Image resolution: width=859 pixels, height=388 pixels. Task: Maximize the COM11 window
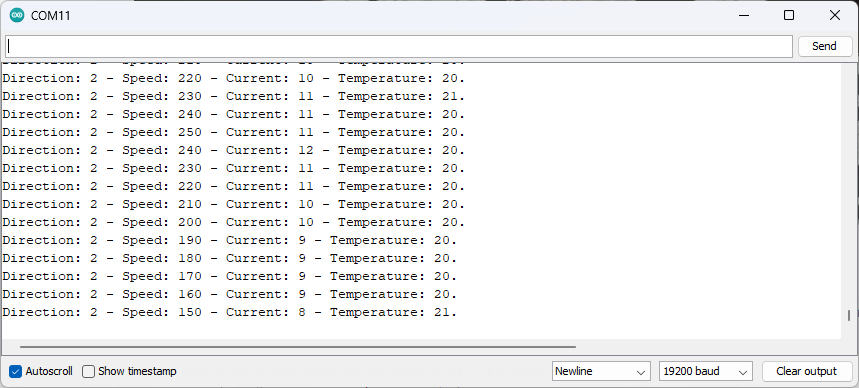pos(789,15)
